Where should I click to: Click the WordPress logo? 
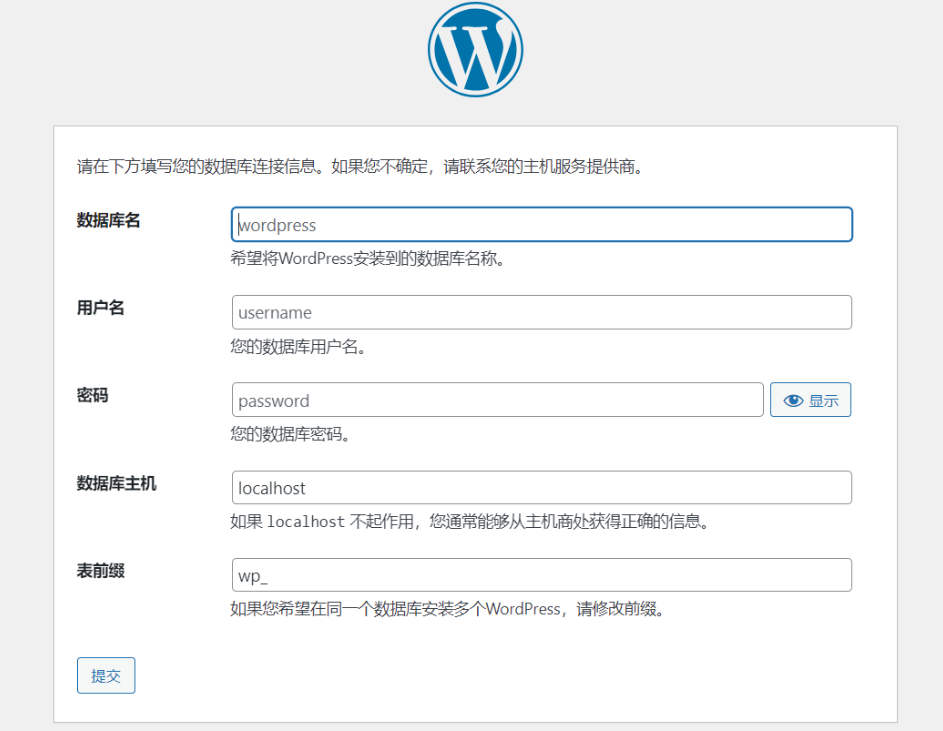click(475, 49)
